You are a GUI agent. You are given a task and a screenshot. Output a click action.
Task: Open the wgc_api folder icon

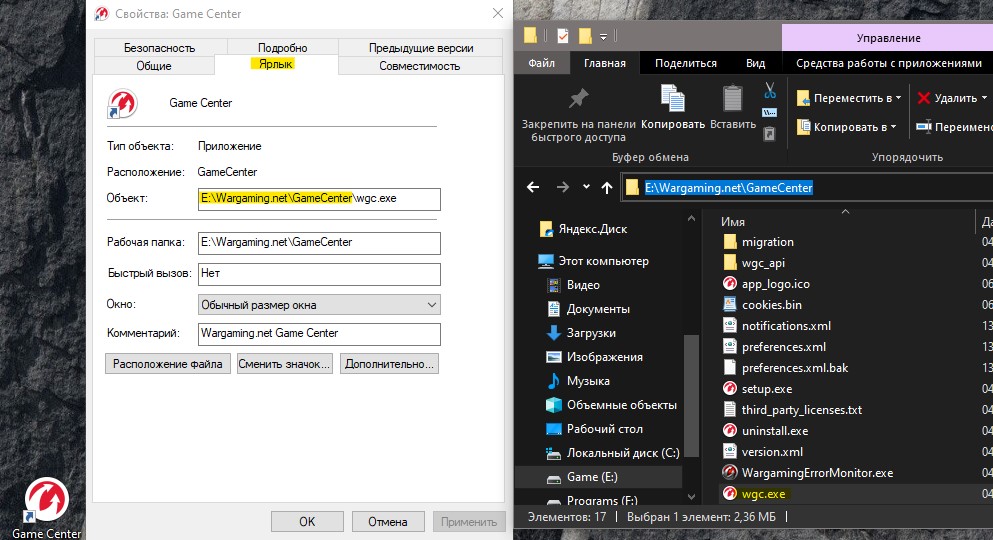click(730, 263)
